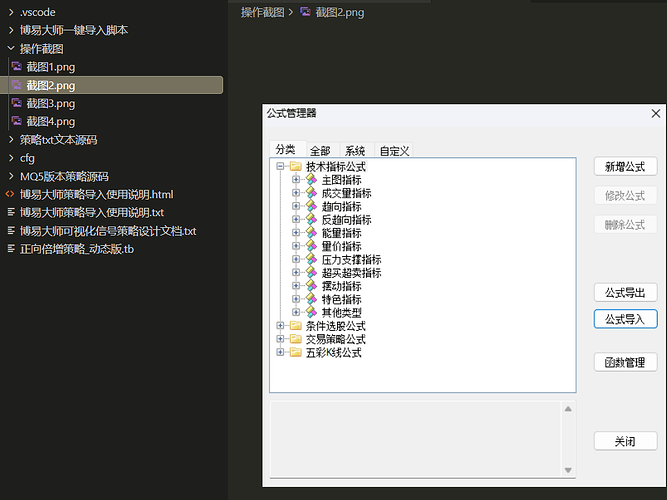667x500 pixels.
Task: Switch to the 系统 tab
Action: 355,151
